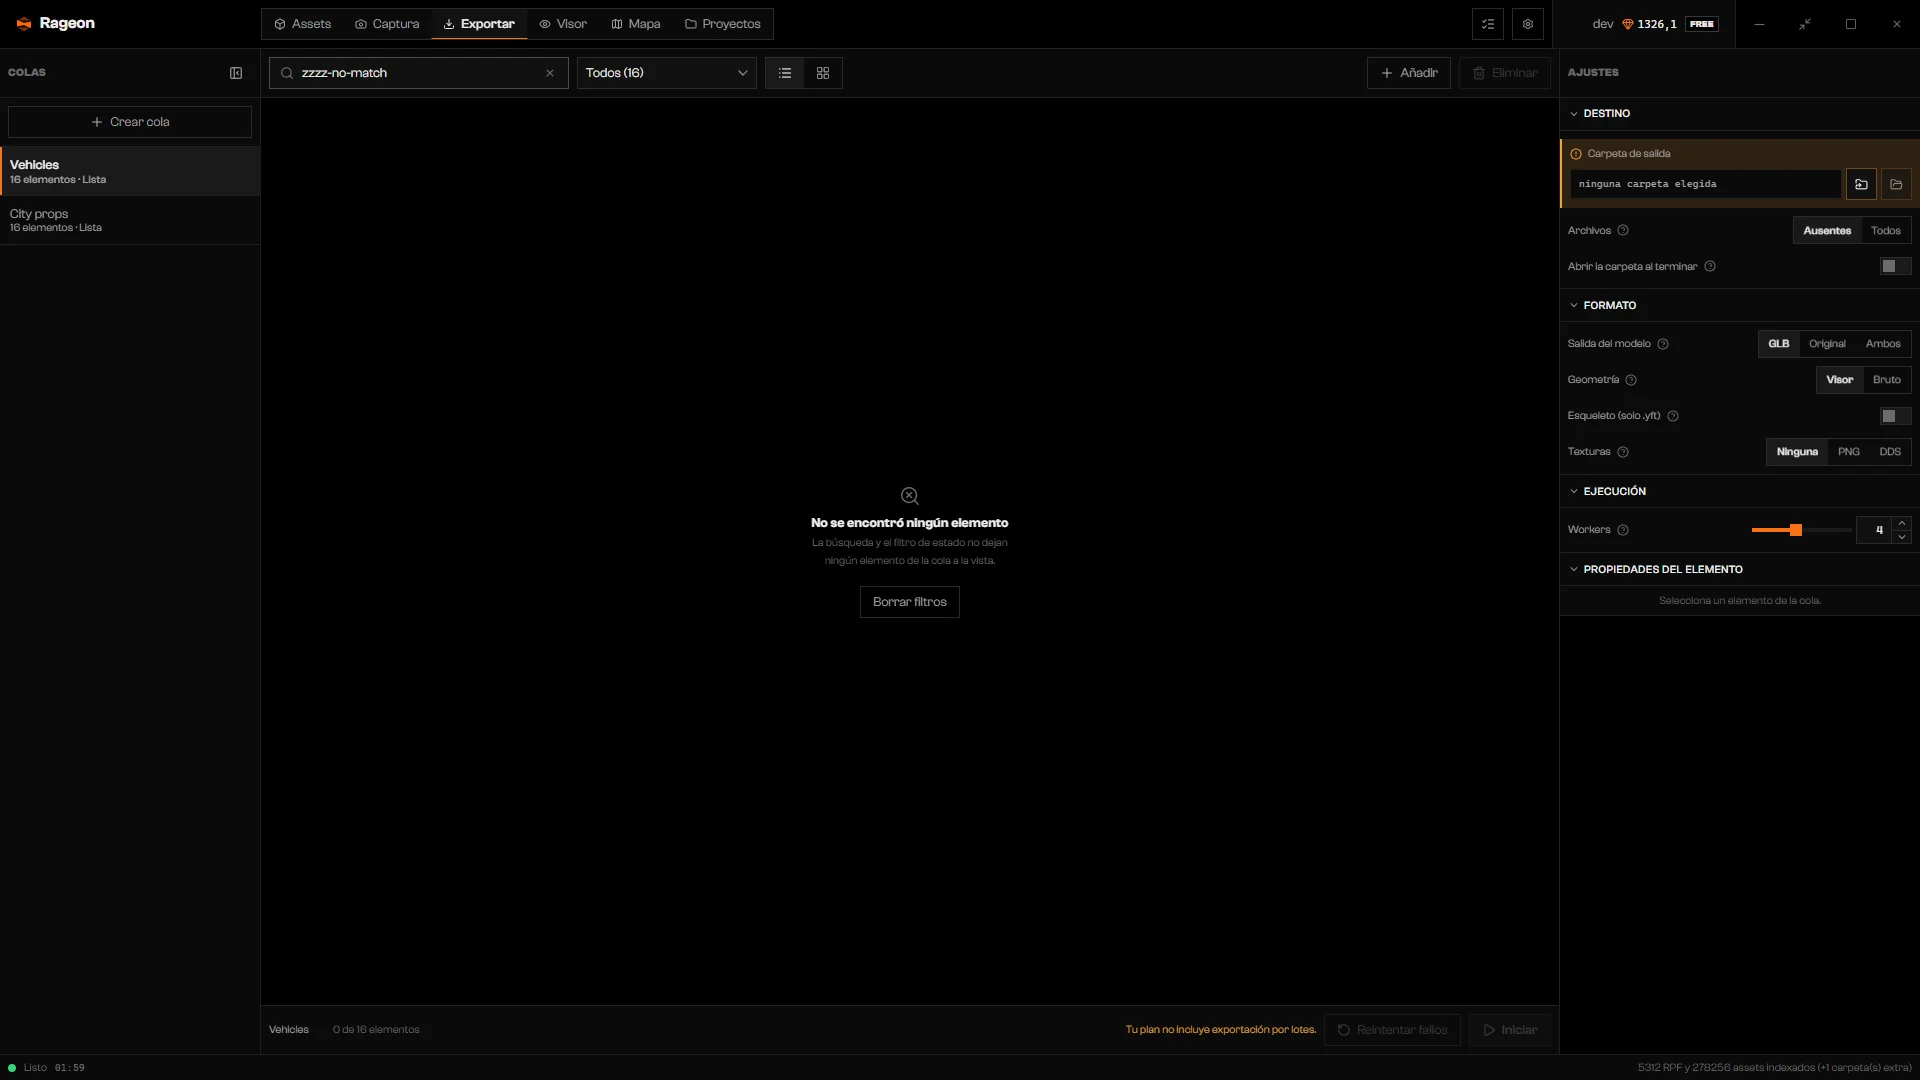Click Crear cola button
The height and width of the screenshot is (1080, 1920).
(130, 122)
